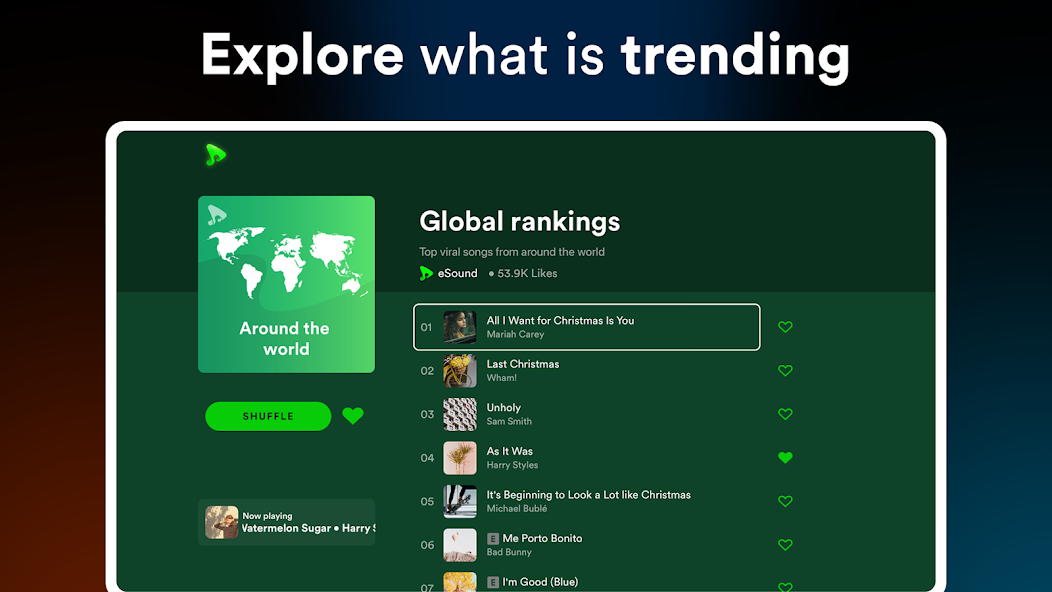Open the Around the world playlist cover

[286, 284]
